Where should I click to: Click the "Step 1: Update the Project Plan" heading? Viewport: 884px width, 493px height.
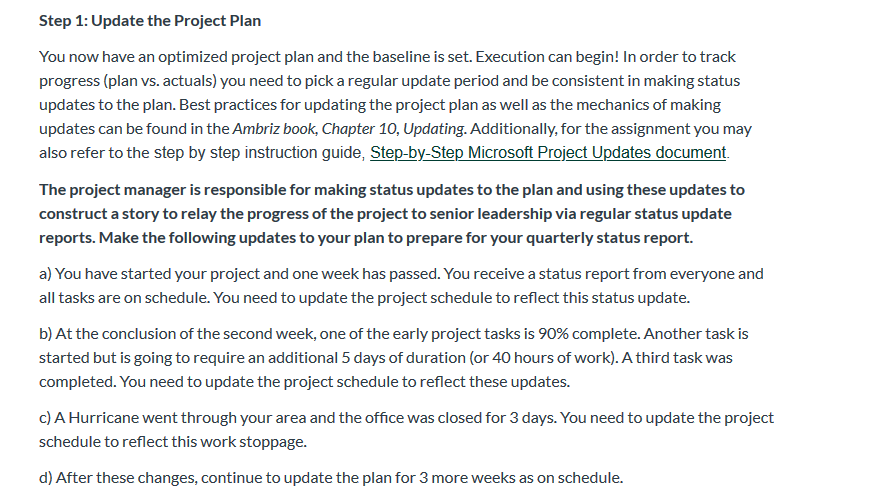(x=150, y=21)
